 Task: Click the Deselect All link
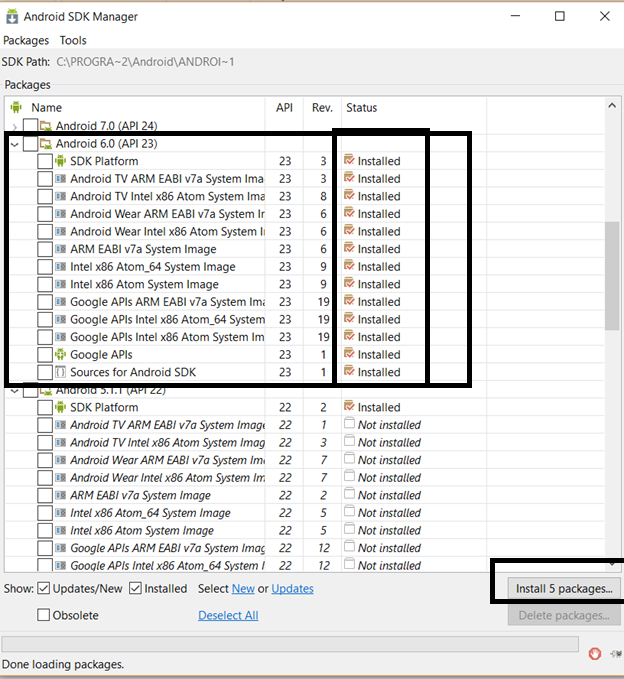(228, 615)
